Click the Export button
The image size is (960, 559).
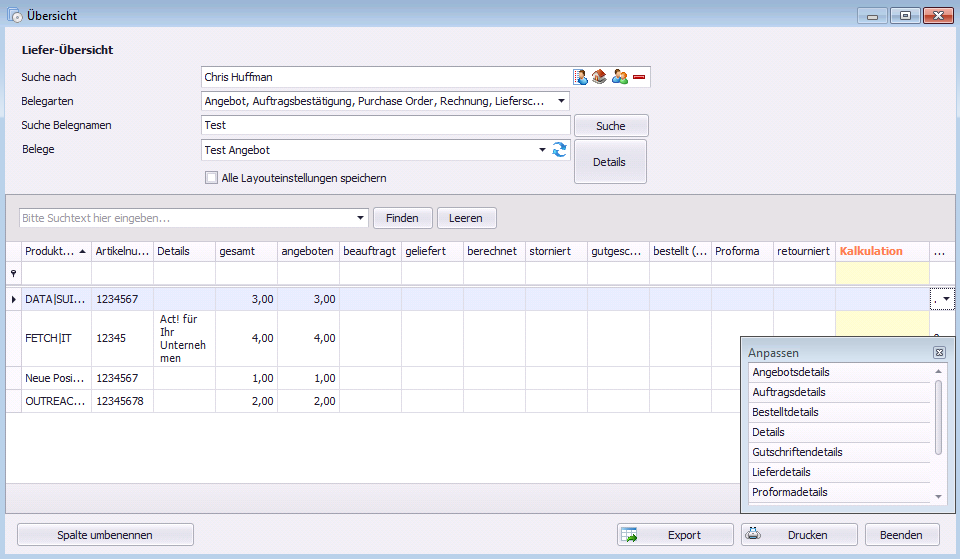click(675, 535)
